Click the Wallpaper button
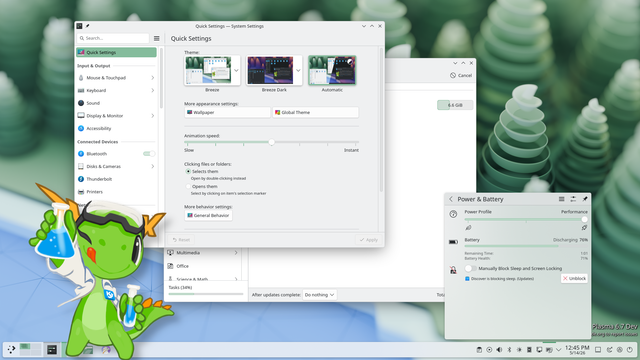640x360 pixels. (x=227, y=112)
